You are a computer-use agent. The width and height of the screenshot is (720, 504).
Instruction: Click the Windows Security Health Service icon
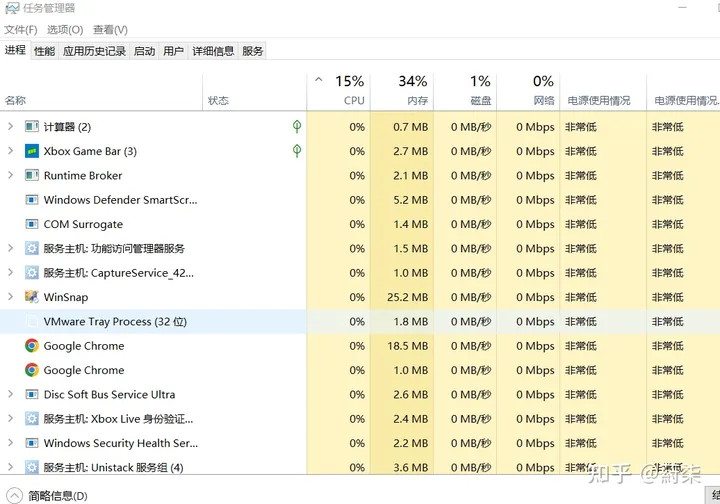tap(32, 442)
